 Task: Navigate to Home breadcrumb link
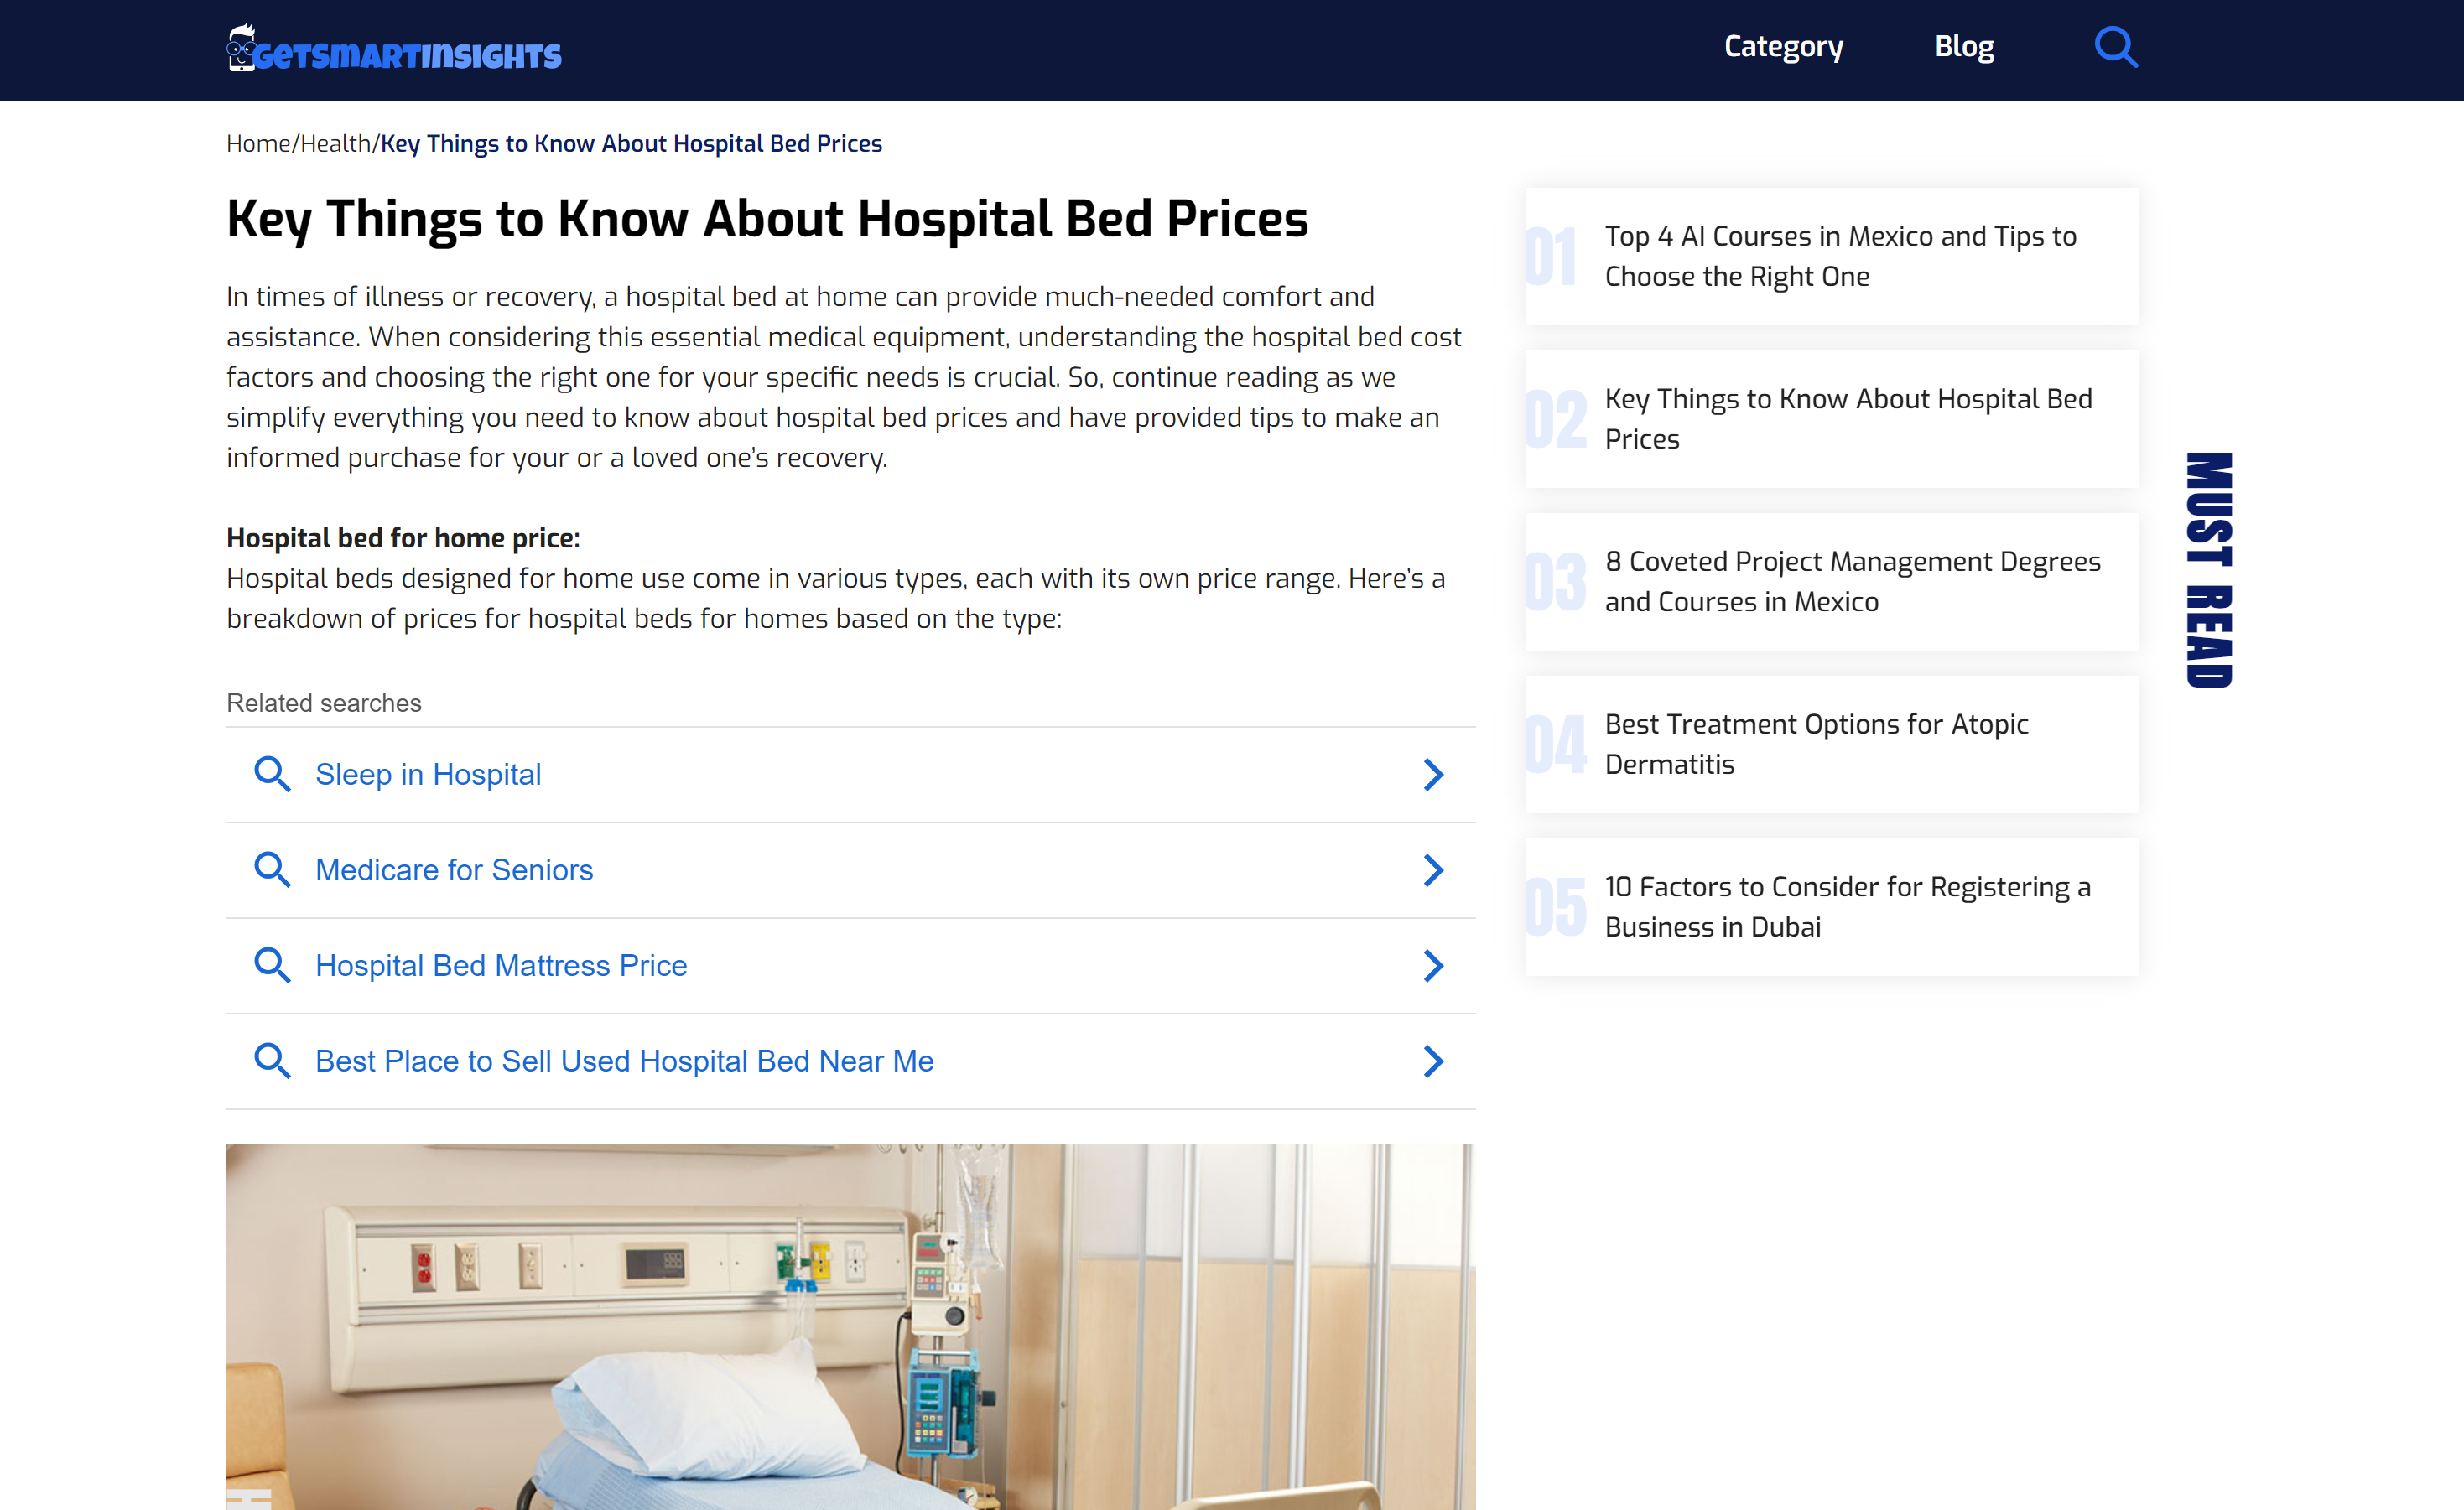[258, 144]
